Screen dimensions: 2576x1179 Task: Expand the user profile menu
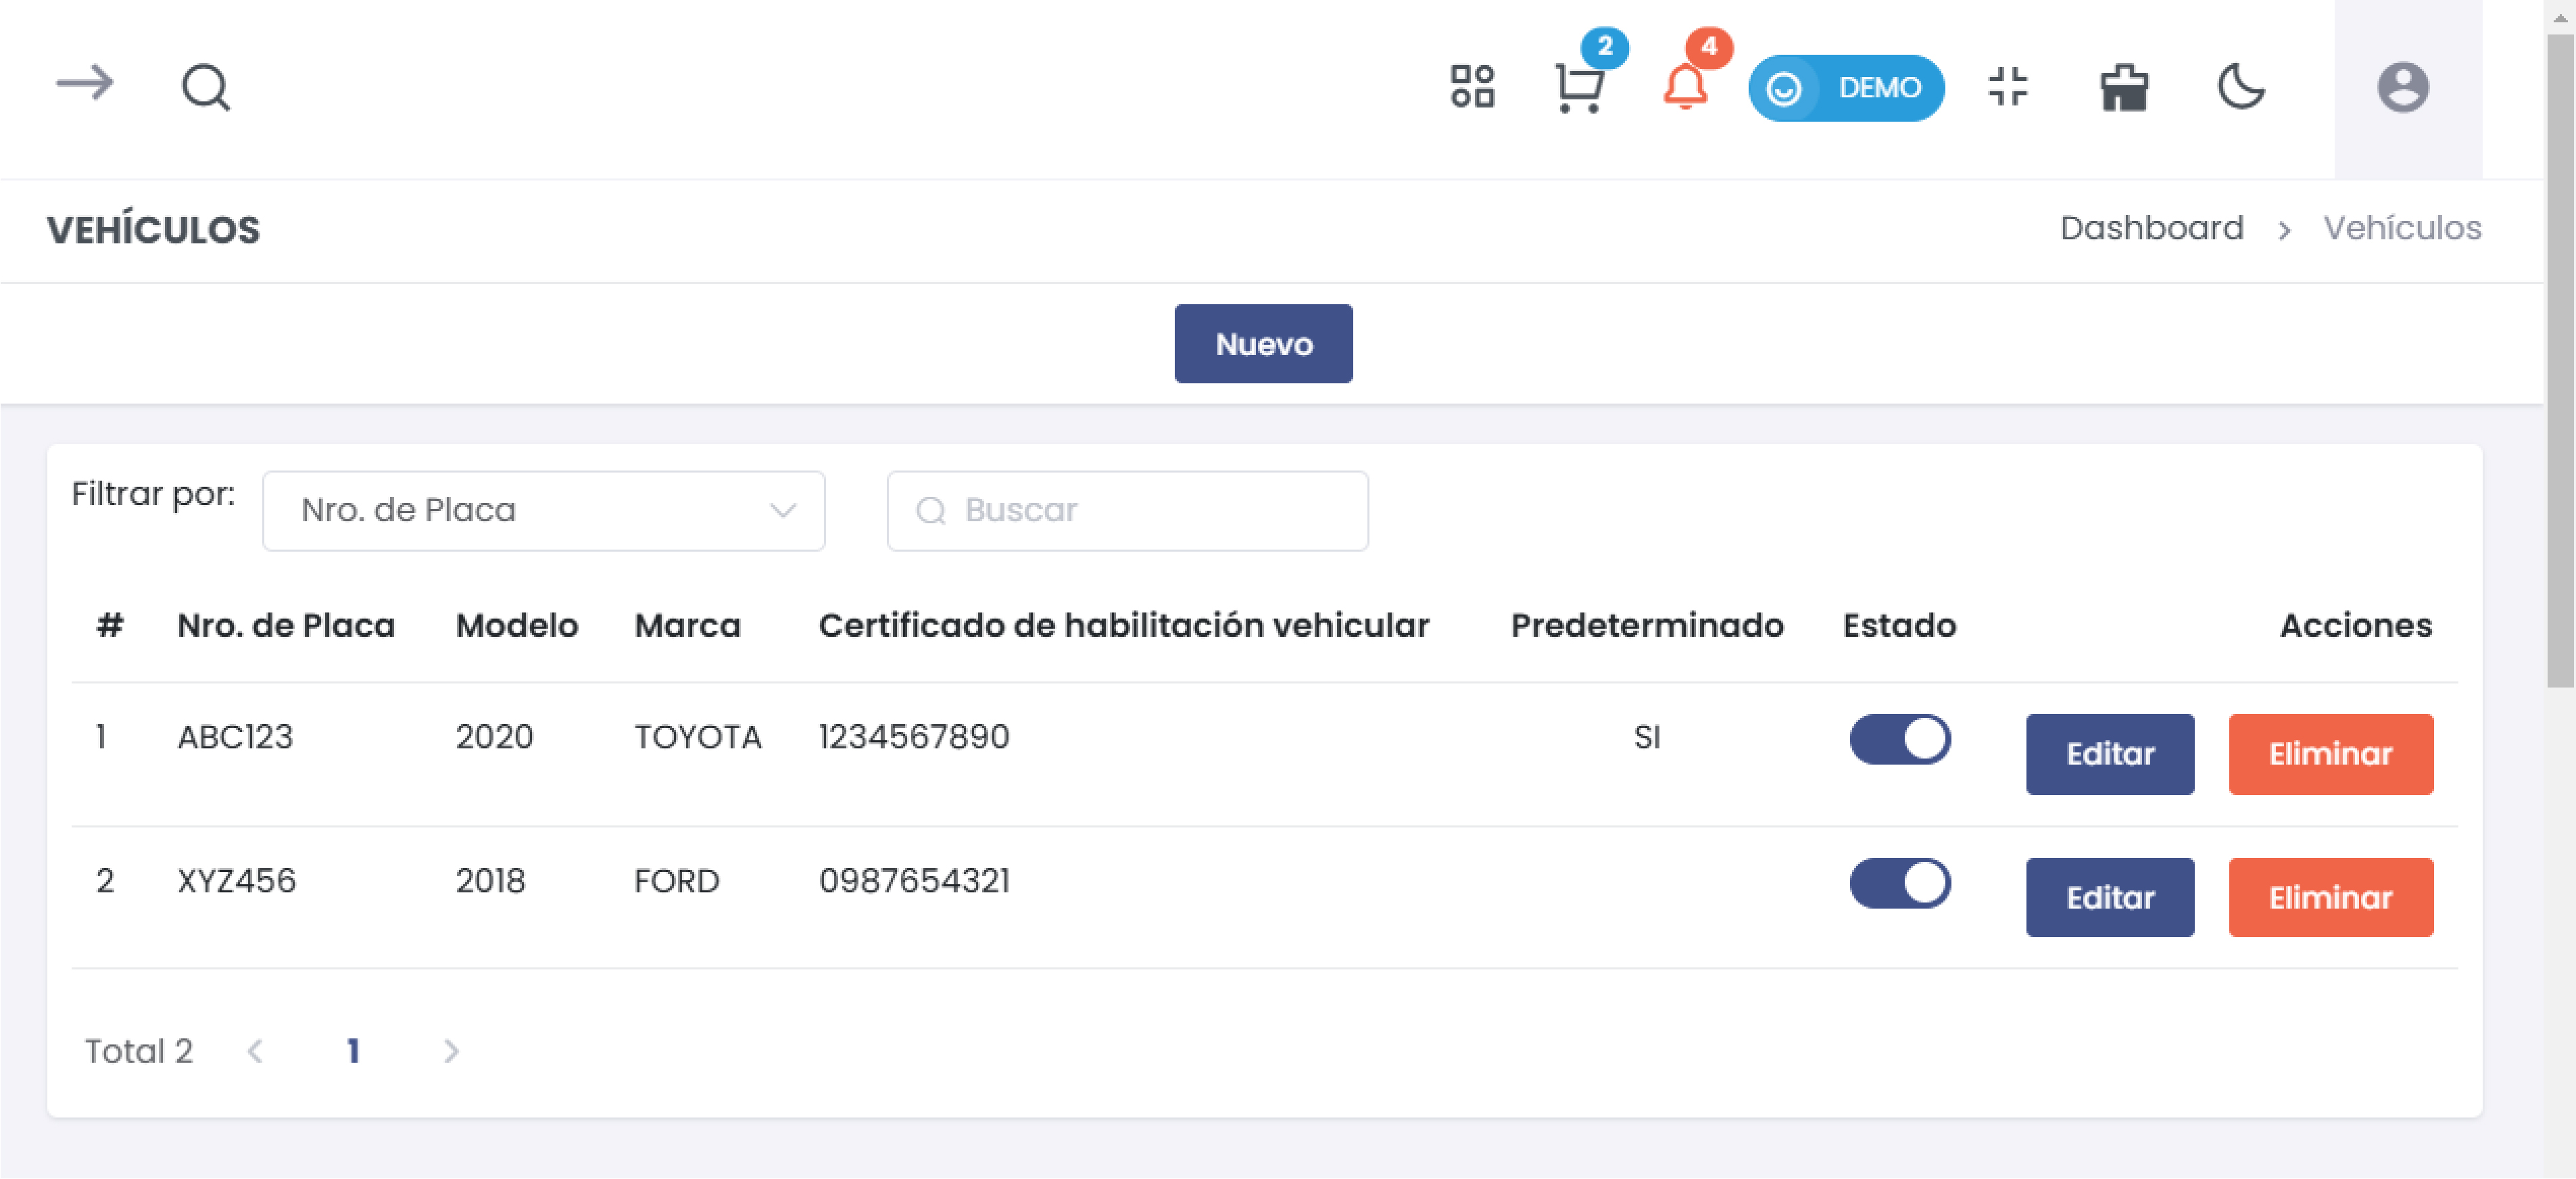pos(2404,88)
